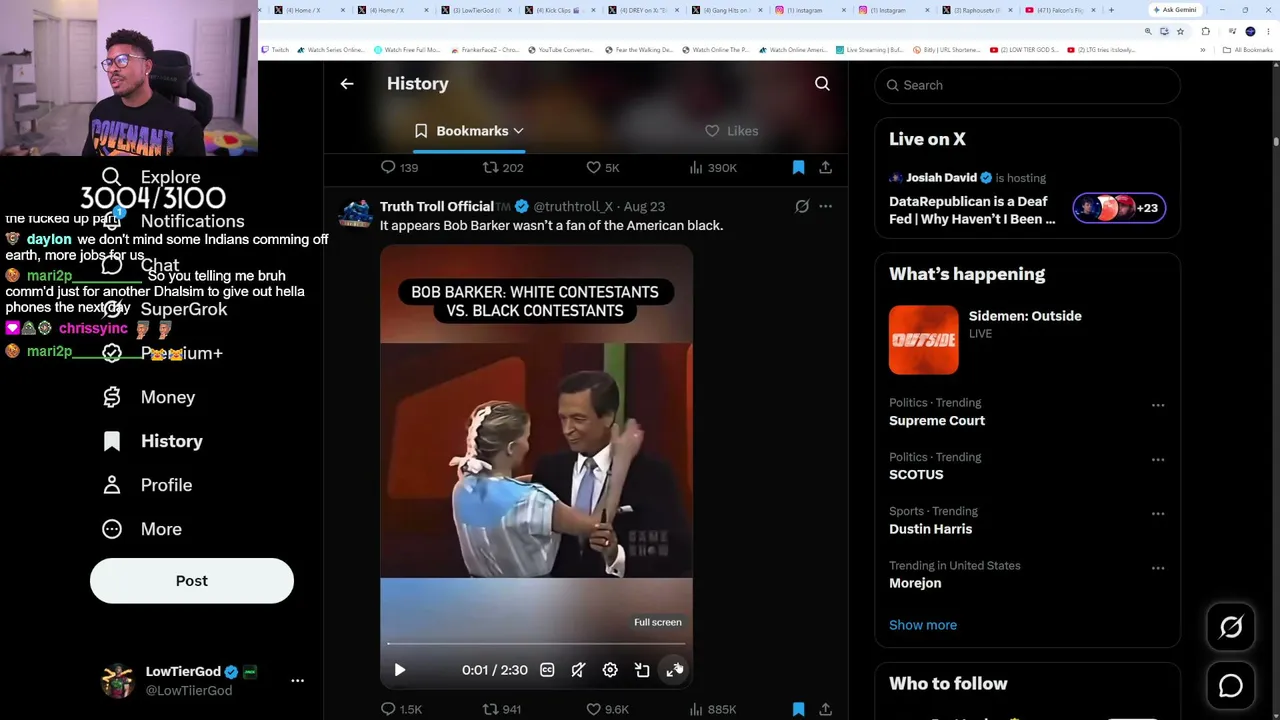This screenshot has width=1280, height=720.
Task: Open LowTierGod account menu dots
Action: point(297,680)
